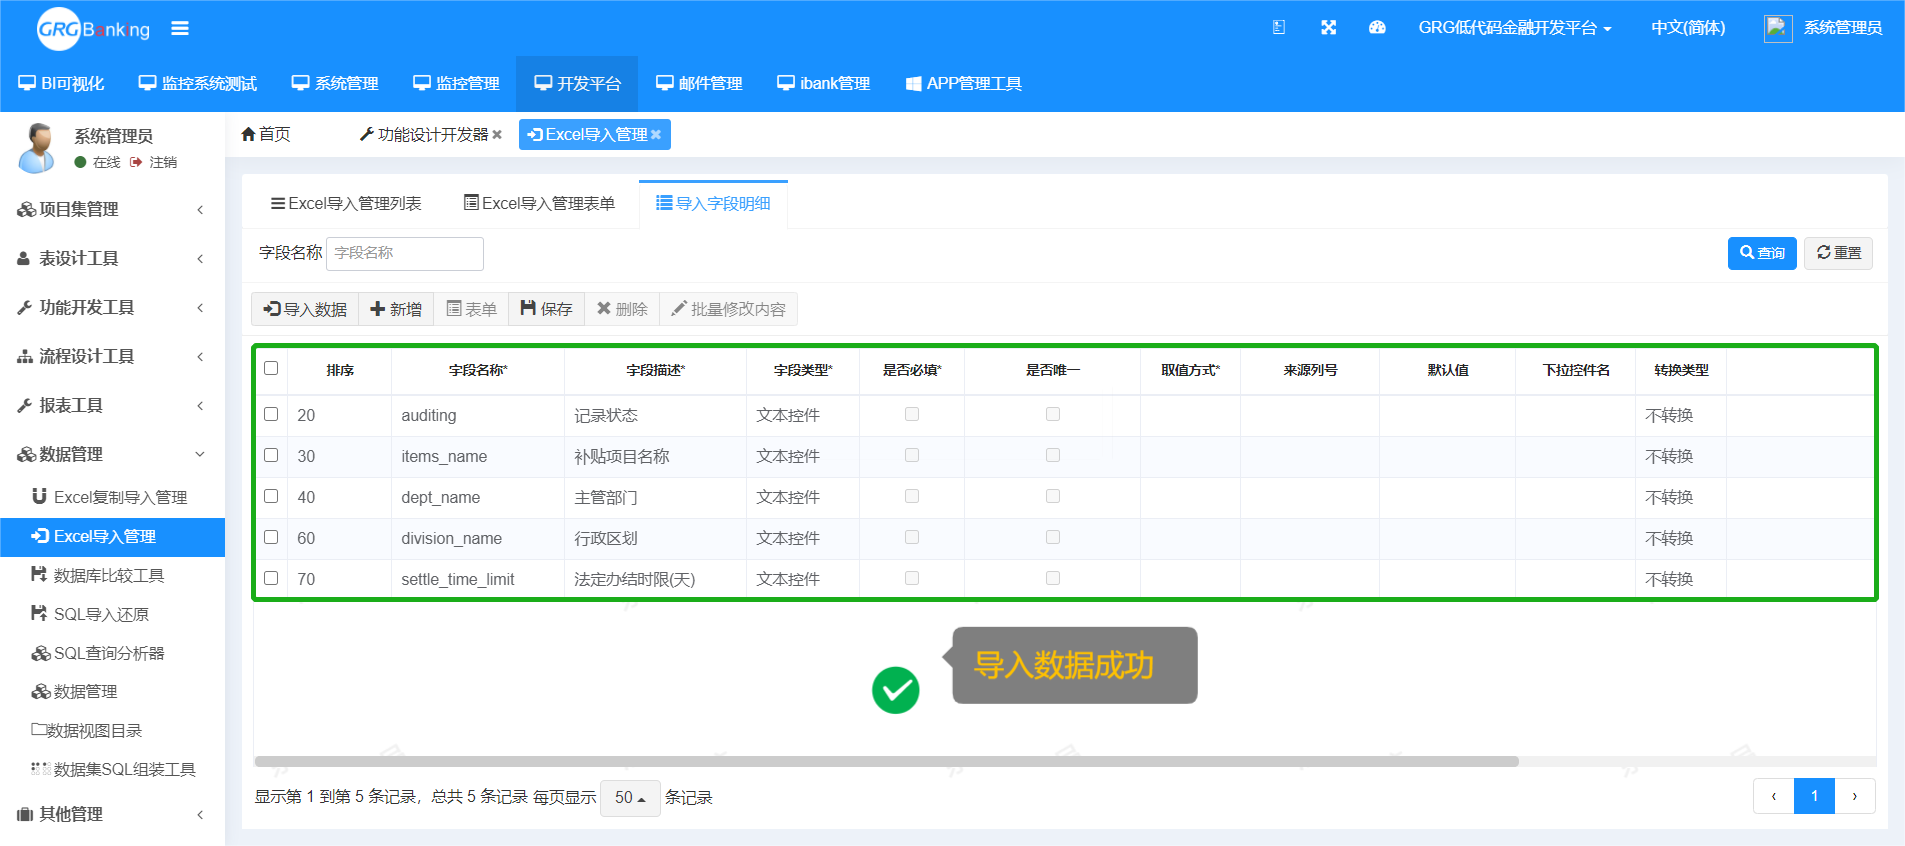Select the dept_name row checkbox
The image size is (1905, 846).
(271, 496)
